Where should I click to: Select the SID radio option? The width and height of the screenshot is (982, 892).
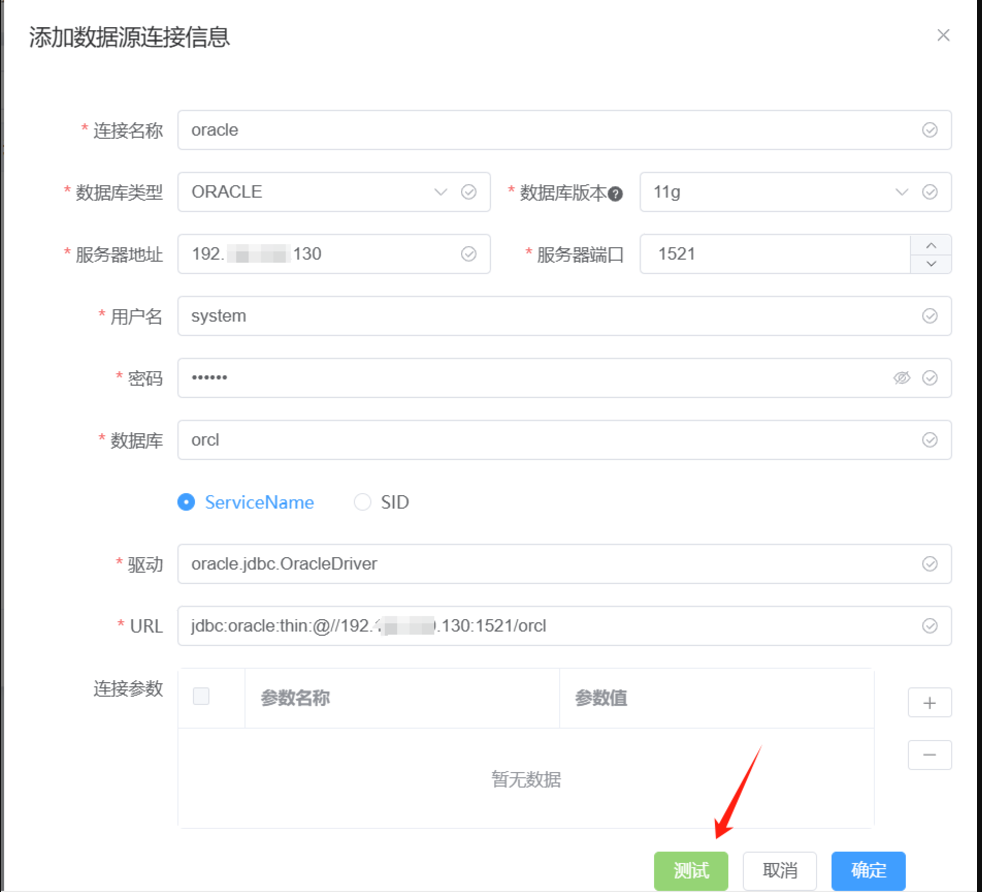point(362,502)
